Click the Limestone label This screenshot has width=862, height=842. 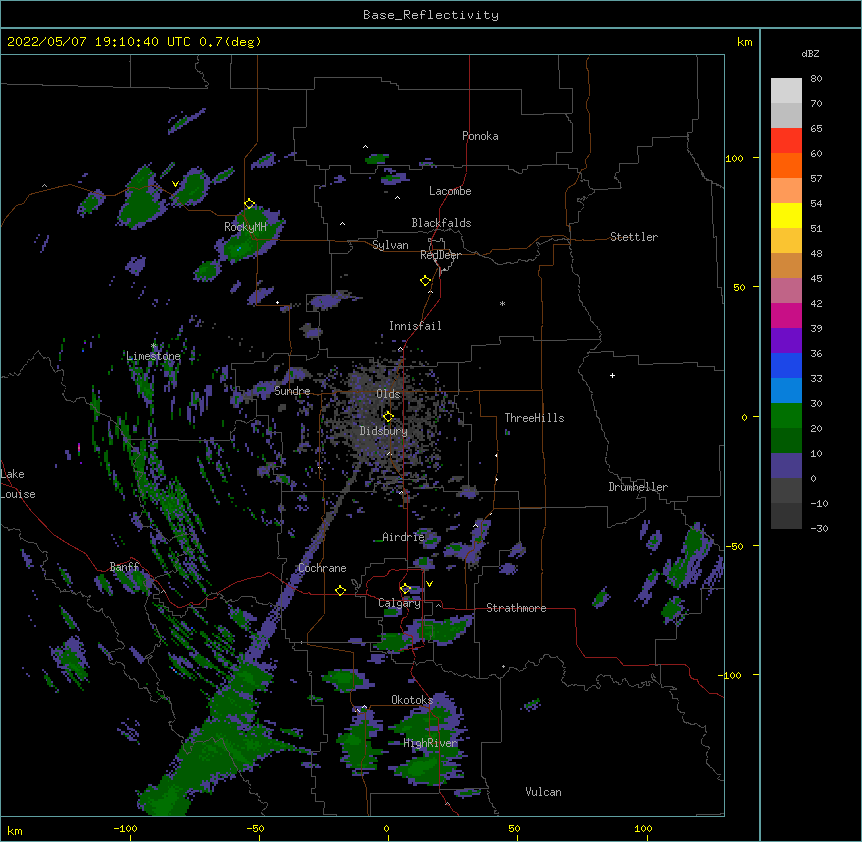click(153, 356)
